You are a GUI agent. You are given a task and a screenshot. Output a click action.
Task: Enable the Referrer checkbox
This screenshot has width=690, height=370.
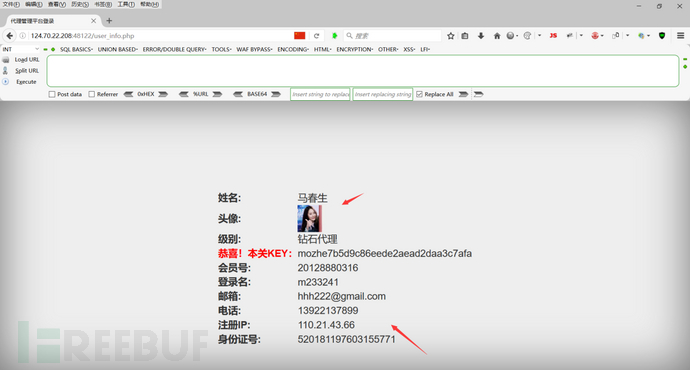pos(92,94)
